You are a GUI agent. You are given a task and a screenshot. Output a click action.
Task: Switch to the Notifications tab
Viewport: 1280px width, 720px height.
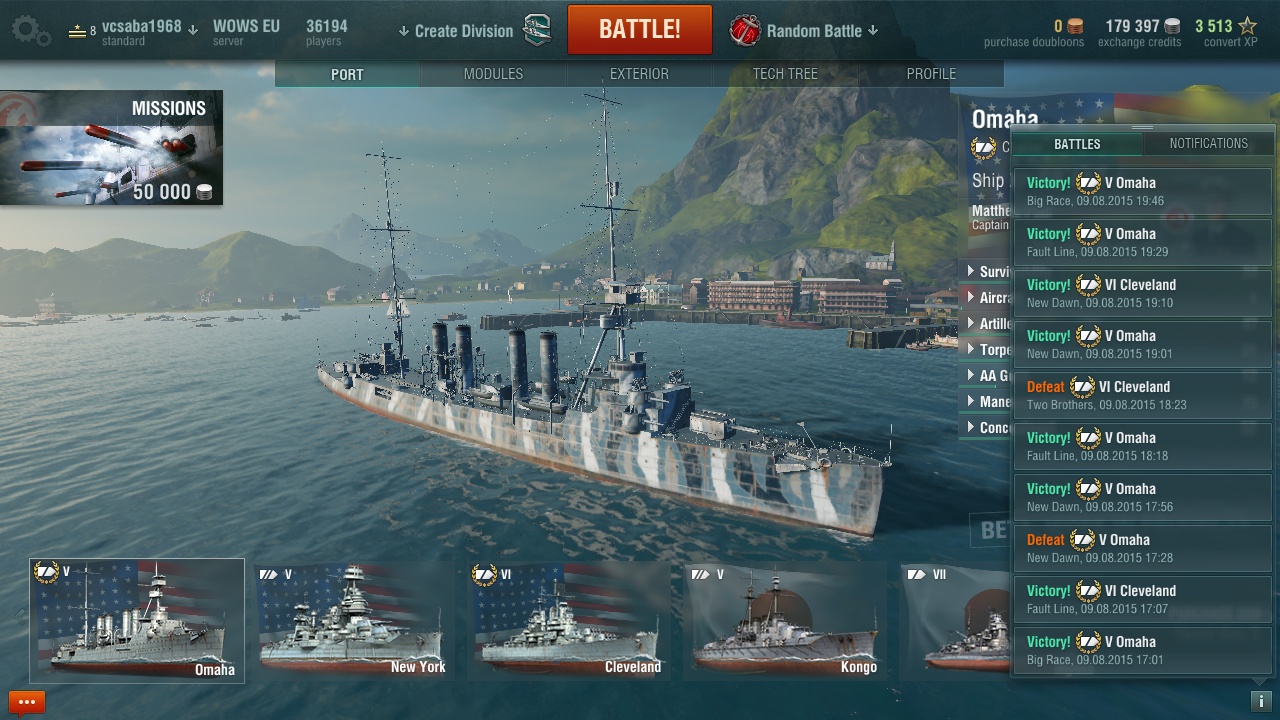(1208, 143)
